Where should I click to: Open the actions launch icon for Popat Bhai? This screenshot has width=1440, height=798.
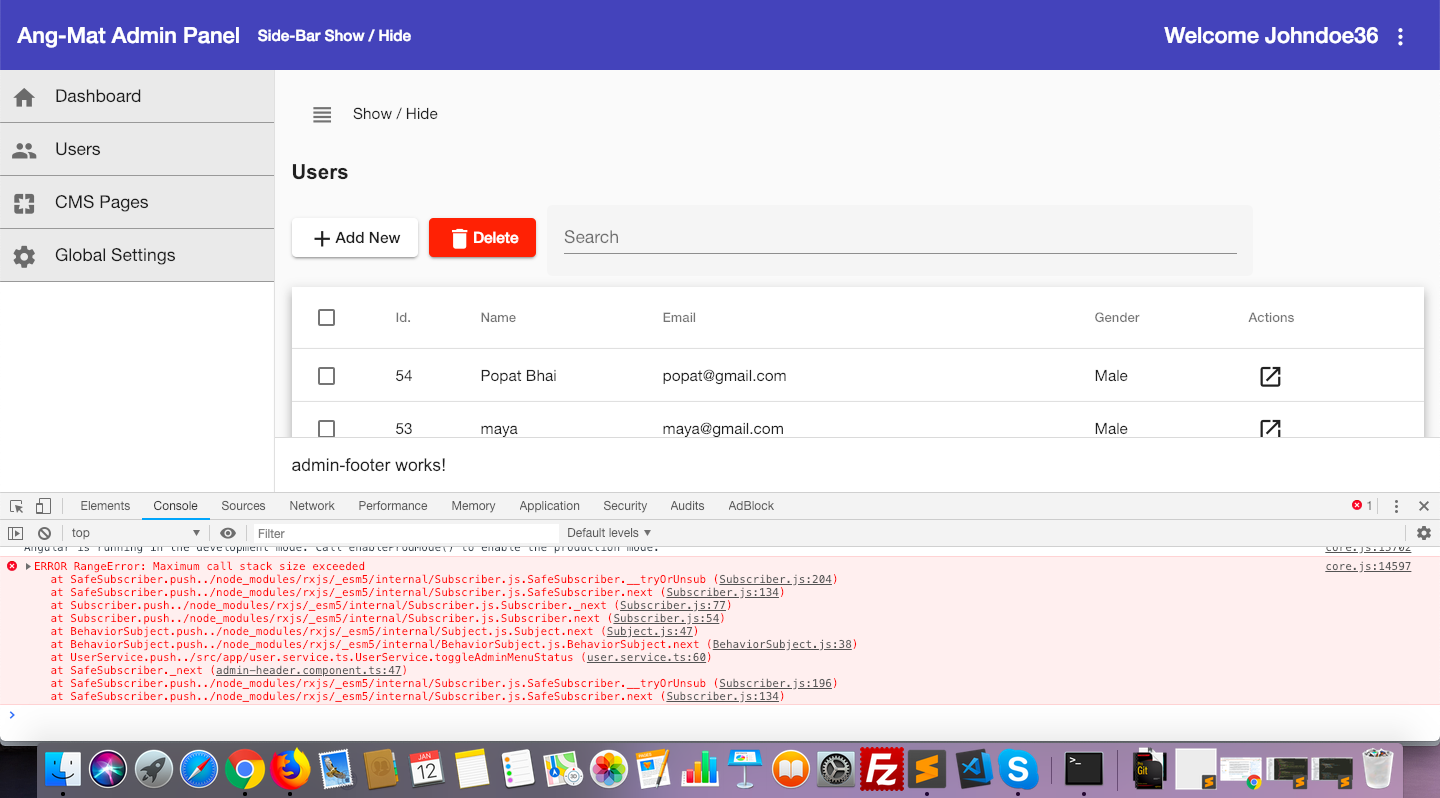(1269, 377)
